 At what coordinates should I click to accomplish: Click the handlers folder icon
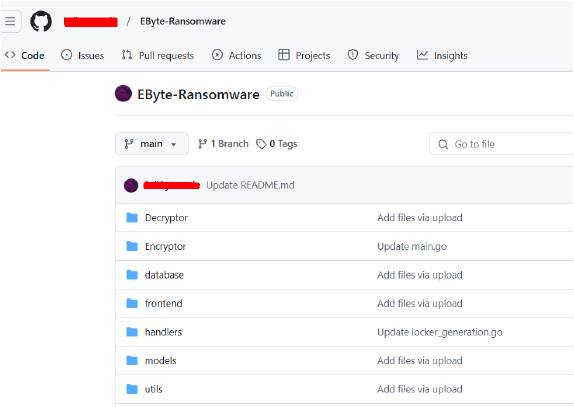click(132, 332)
